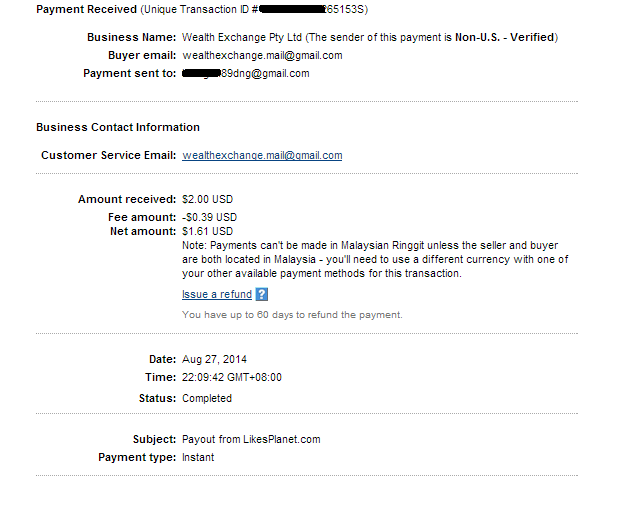The height and width of the screenshot is (515, 633).
Task: Click the business name Wealth Exchange Pty Ltd
Action: [244, 37]
